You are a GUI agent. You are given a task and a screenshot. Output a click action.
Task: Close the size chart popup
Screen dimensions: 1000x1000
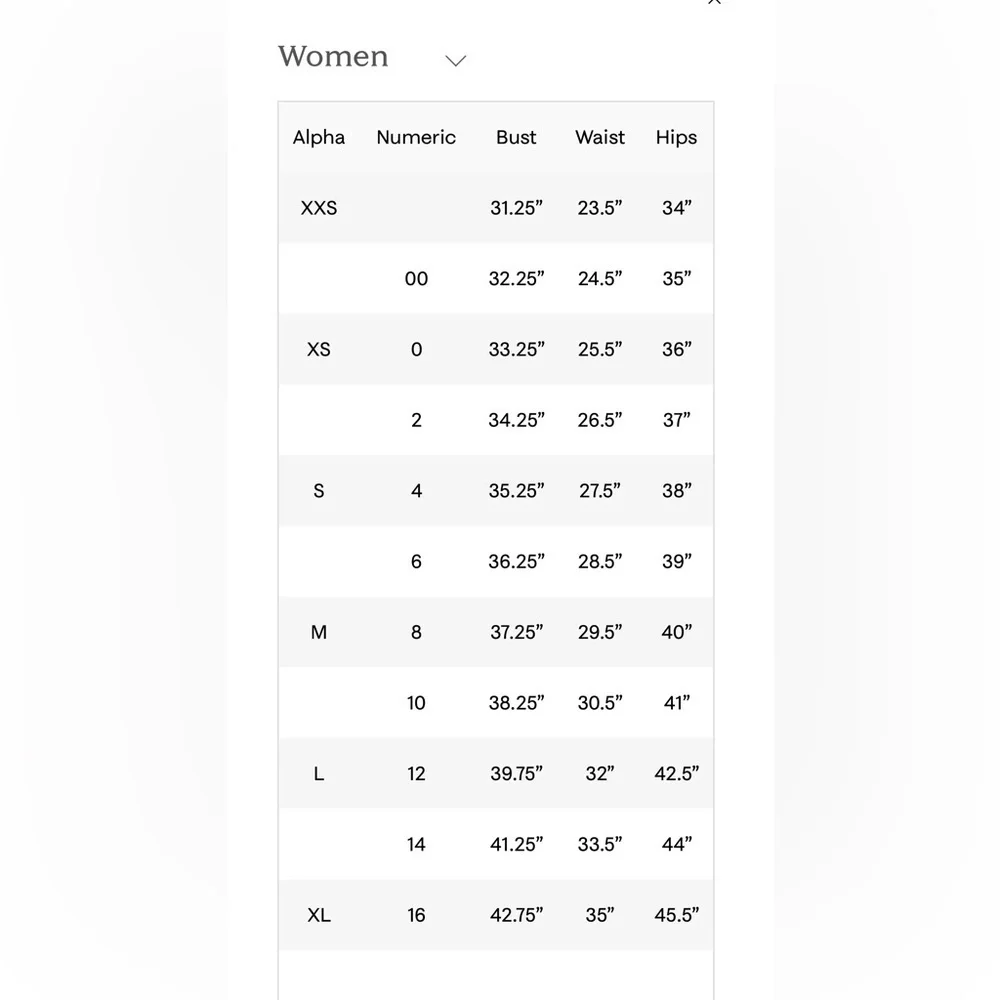click(714, 3)
